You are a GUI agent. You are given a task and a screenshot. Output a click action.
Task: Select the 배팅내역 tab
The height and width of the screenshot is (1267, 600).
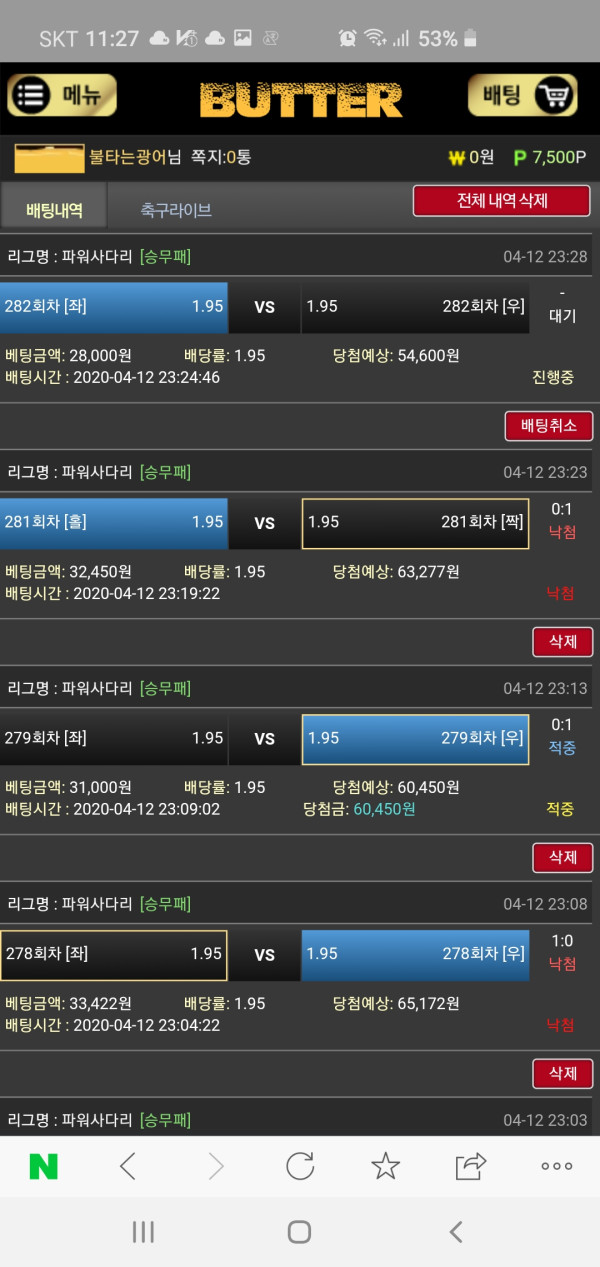tap(54, 210)
